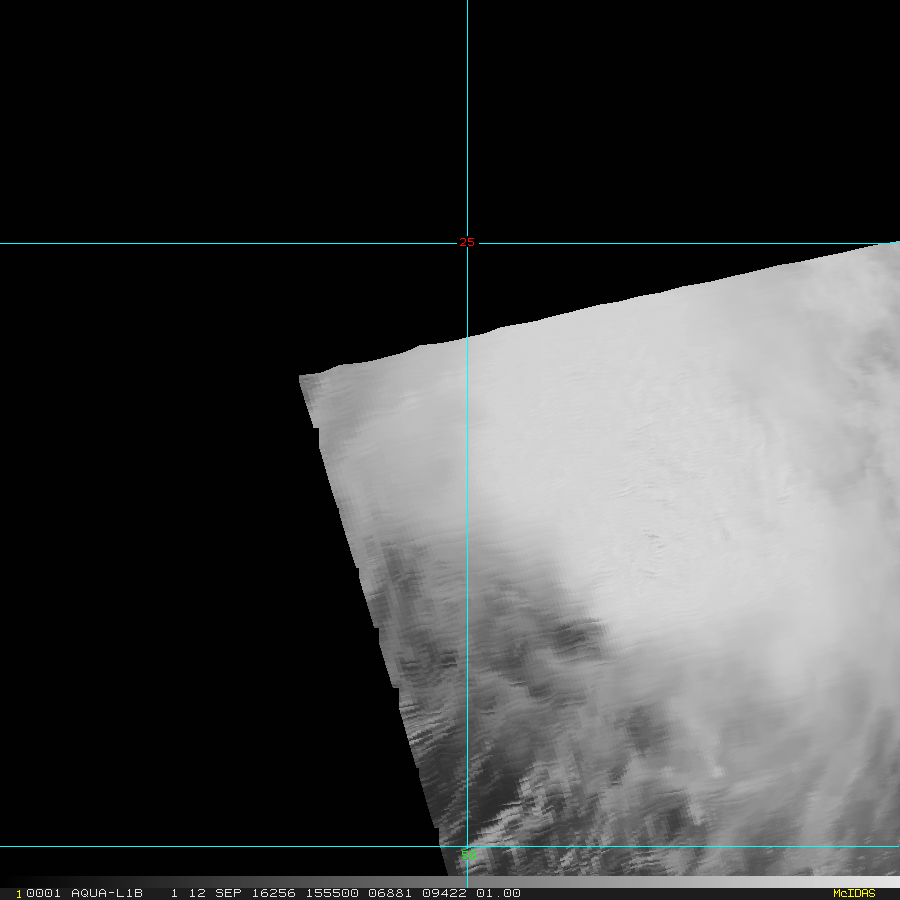
Task: Click the AQUA-L1B text in status line
Action: pos(107,893)
